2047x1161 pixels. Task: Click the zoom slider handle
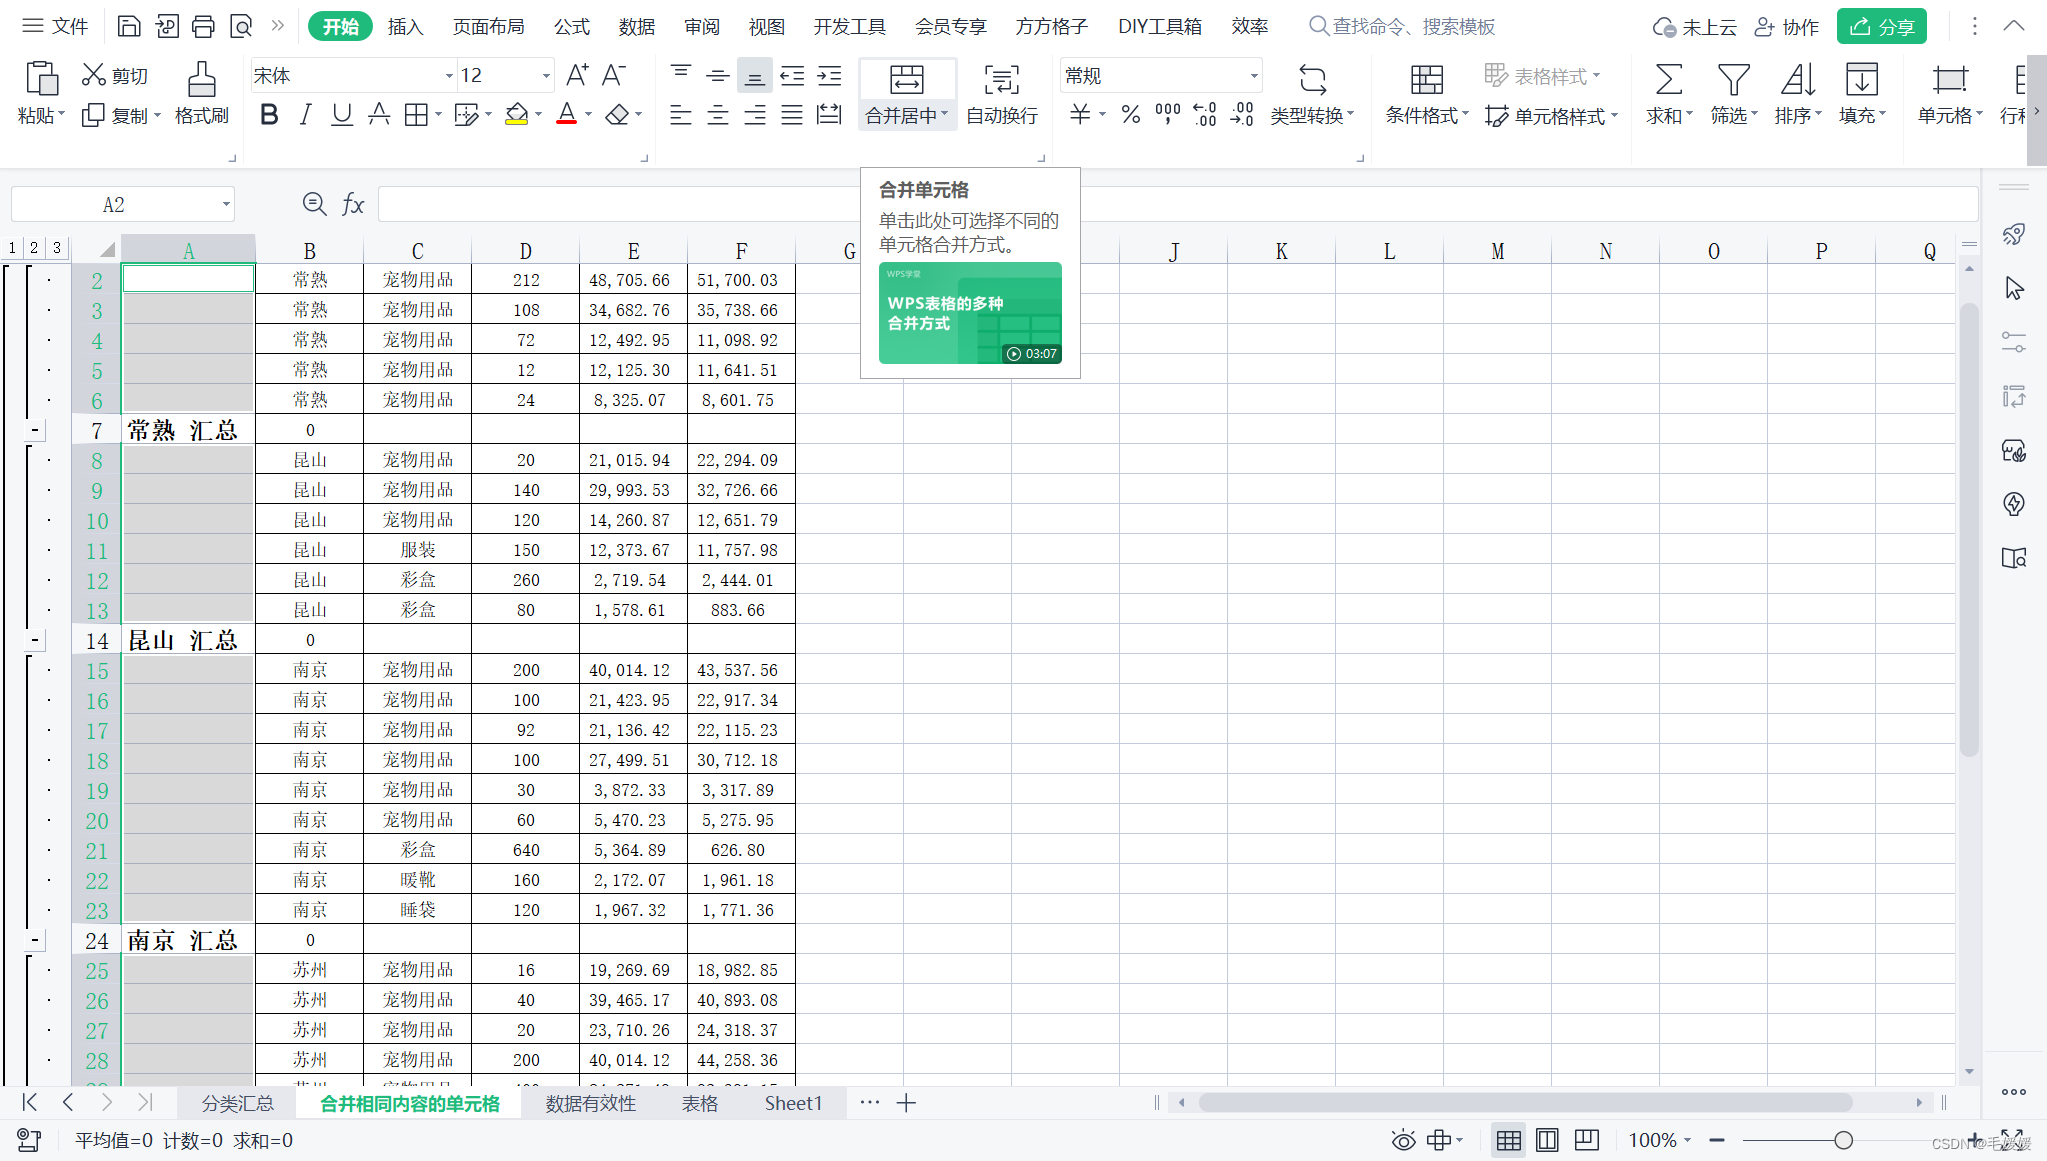point(1843,1140)
